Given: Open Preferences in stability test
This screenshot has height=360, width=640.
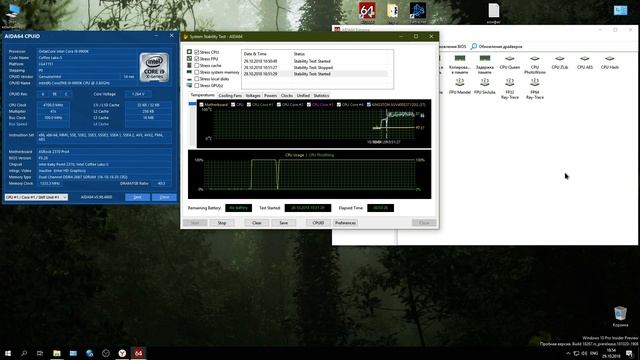Looking at the screenshot, I should [345, 223].
